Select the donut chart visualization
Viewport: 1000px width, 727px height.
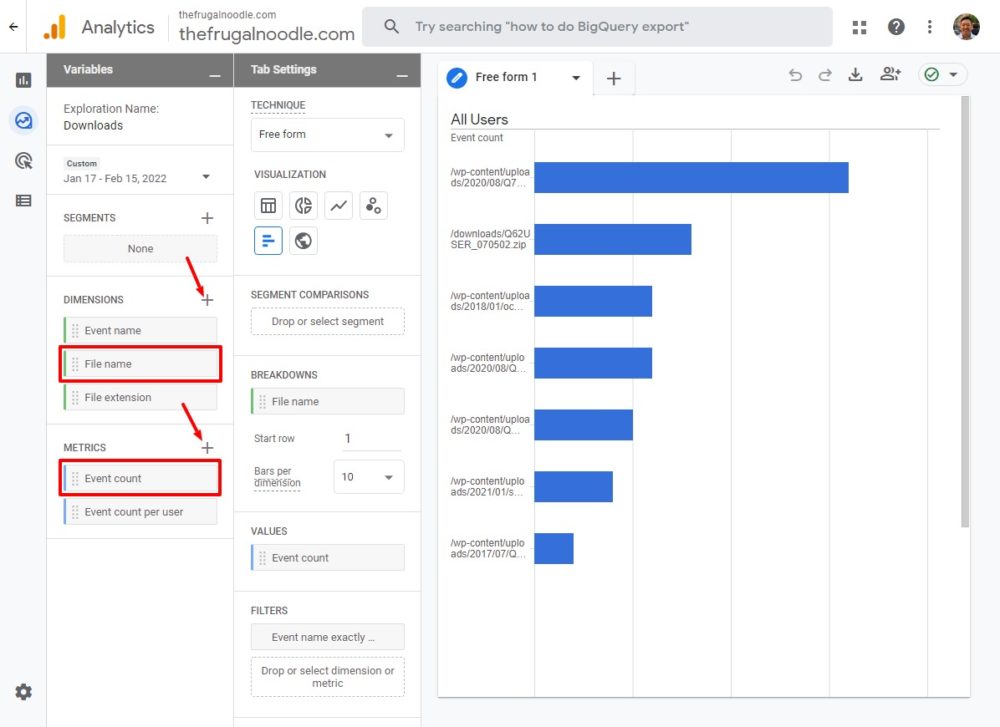coord(302,205)
